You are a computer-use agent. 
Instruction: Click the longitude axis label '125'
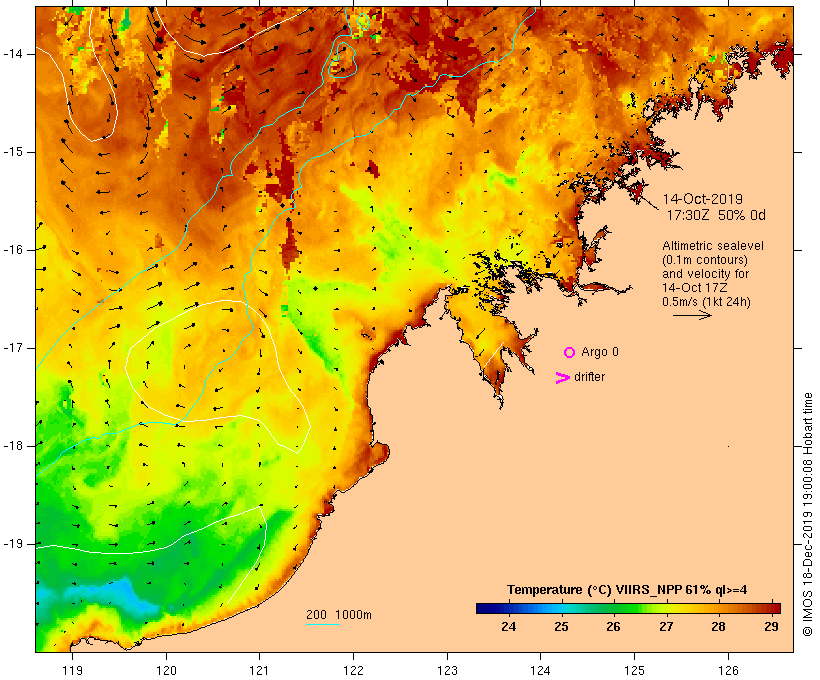coord(634,670)
